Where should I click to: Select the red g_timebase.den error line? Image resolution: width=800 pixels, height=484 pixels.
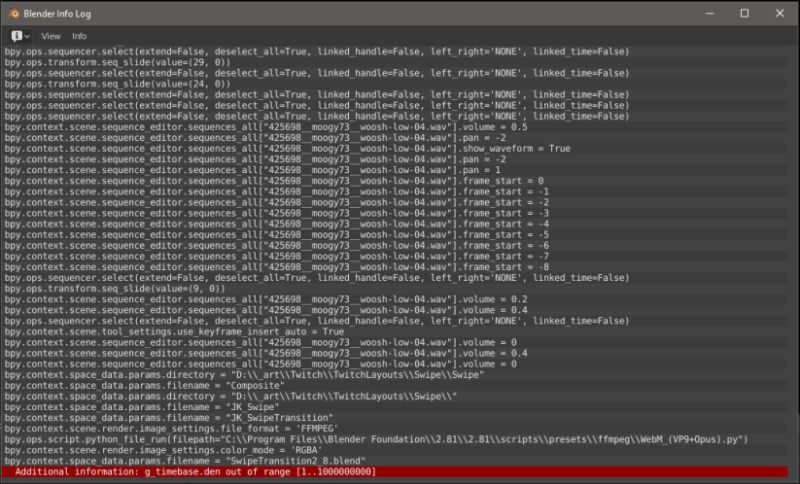[395, 472]
